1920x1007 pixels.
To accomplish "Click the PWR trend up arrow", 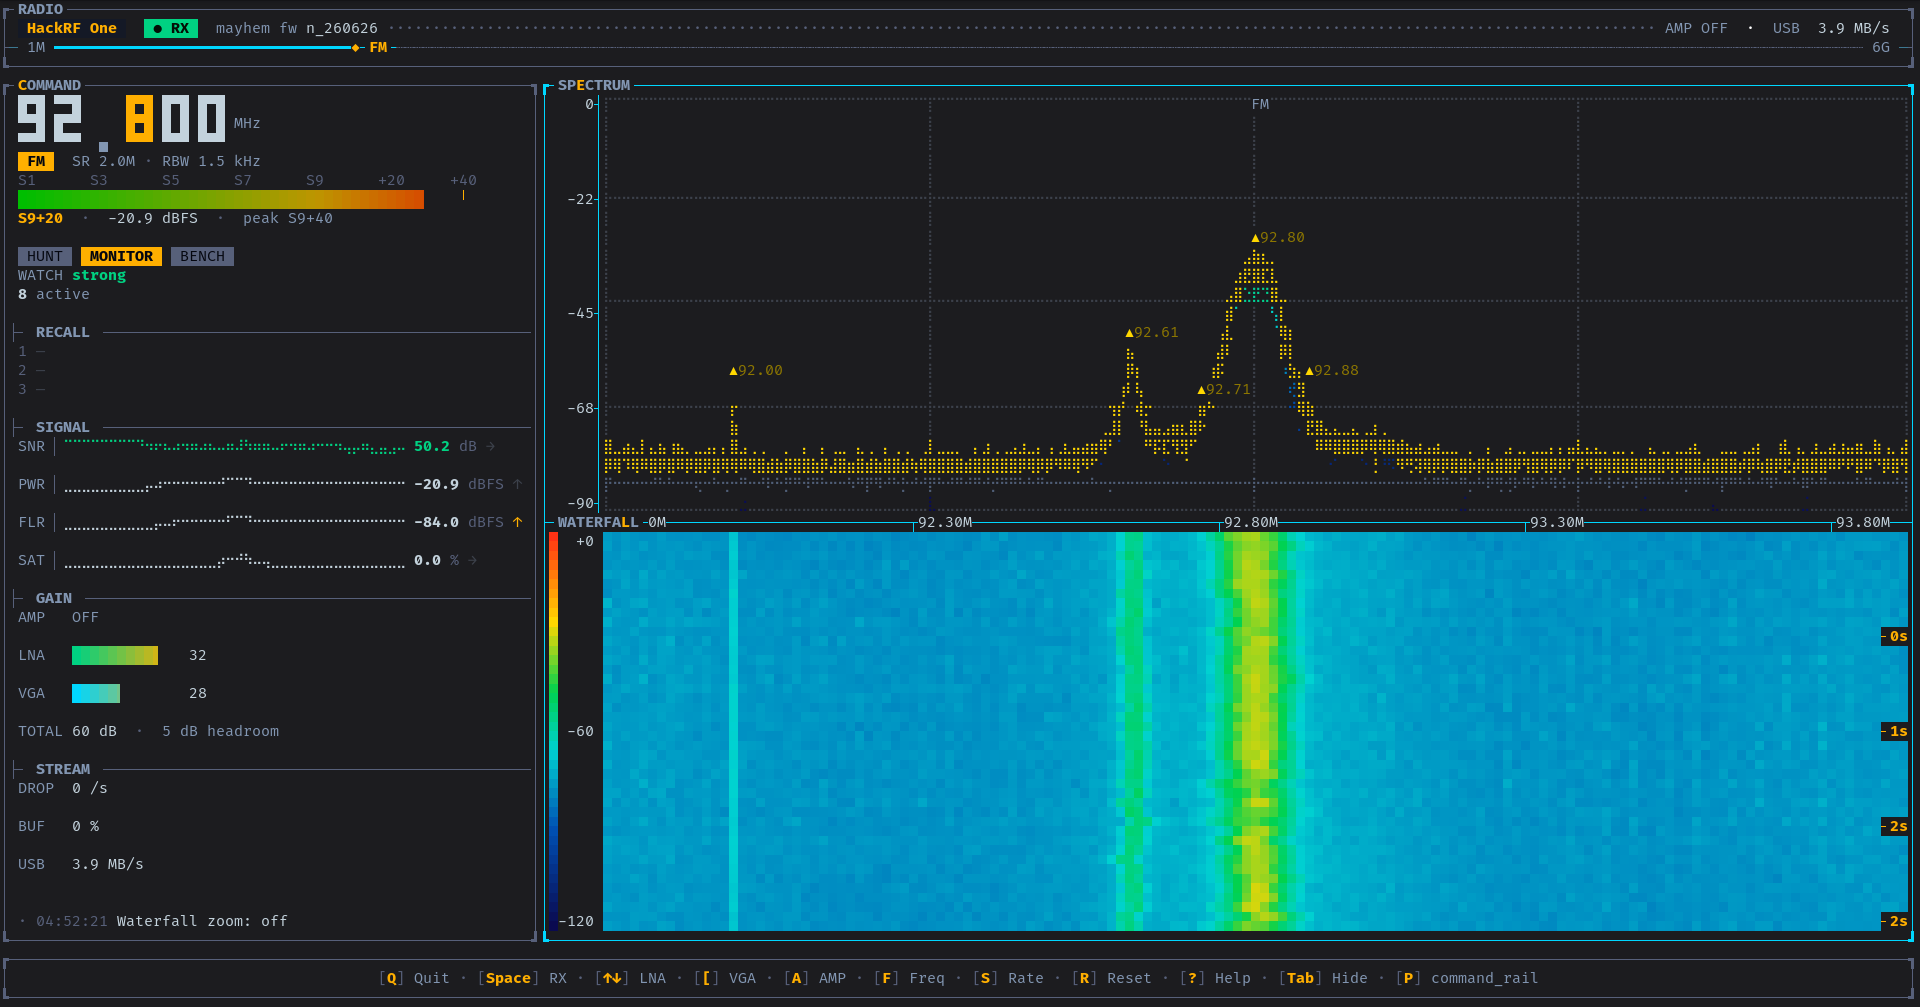I will tap(517, 484).
